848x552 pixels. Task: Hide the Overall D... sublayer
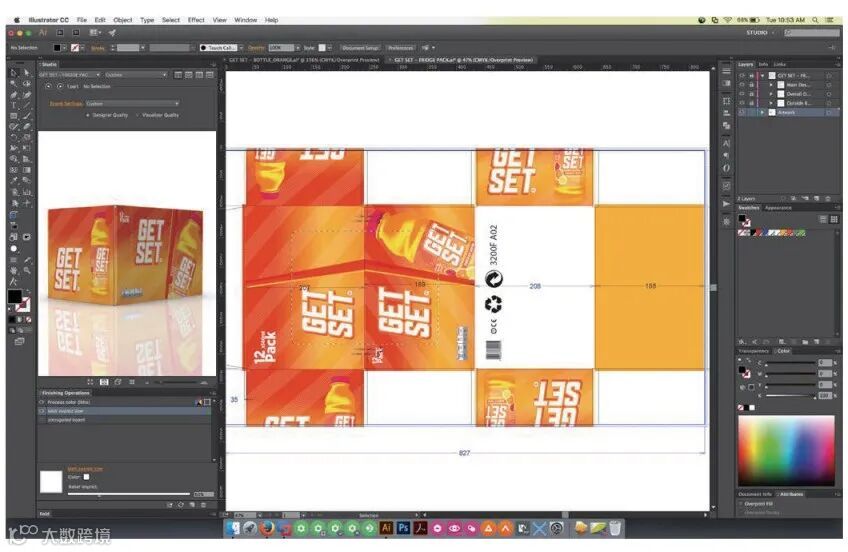(x=743, y=94)
